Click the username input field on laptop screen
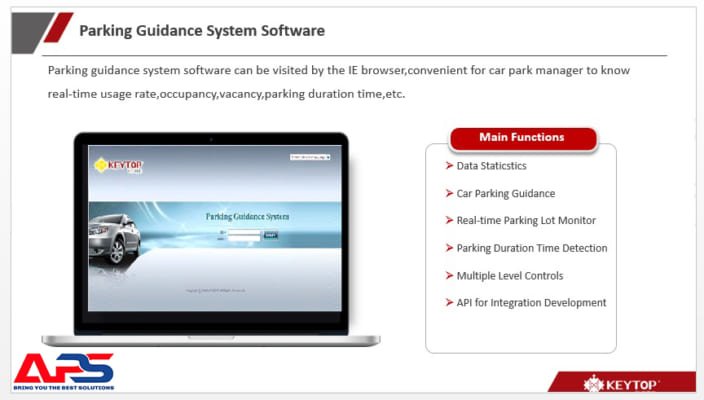Viewport: 704px width, 400px height. coord(244,233)
